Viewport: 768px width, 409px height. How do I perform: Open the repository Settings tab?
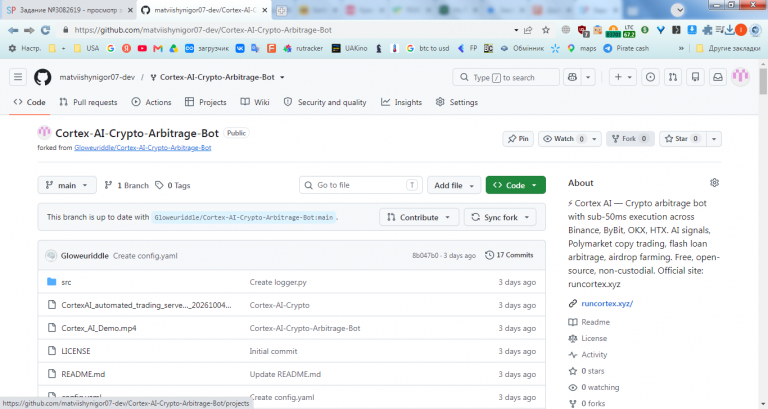(456, 102)
